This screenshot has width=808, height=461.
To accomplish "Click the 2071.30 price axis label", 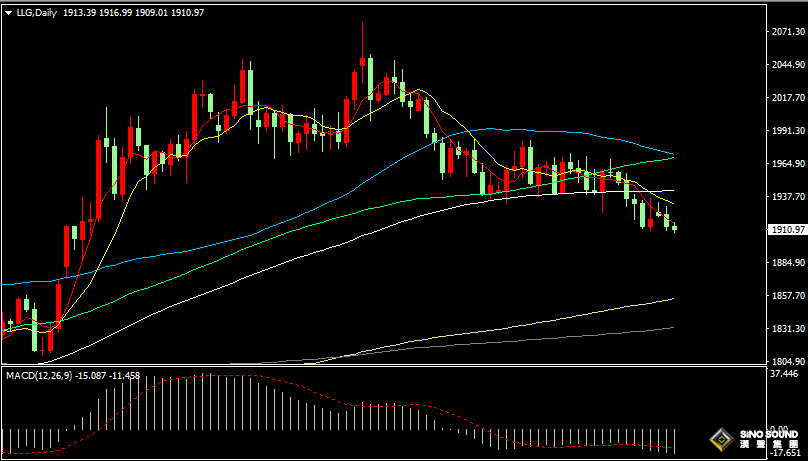I will [788, 32].
